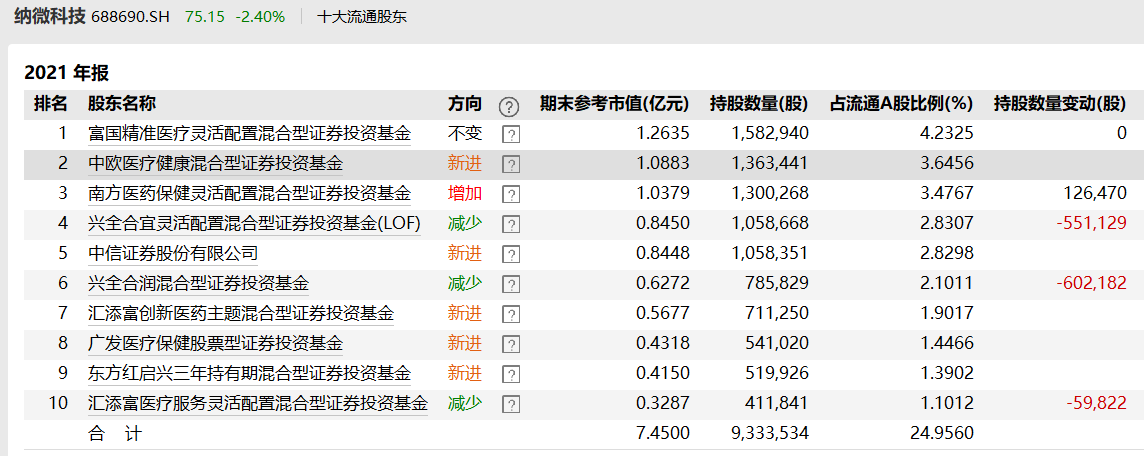Click the question icon in the 兴全合宜 row
The width and height of the screenshot is (1144, 456).
pyautogui.click(x=511, y=224)
